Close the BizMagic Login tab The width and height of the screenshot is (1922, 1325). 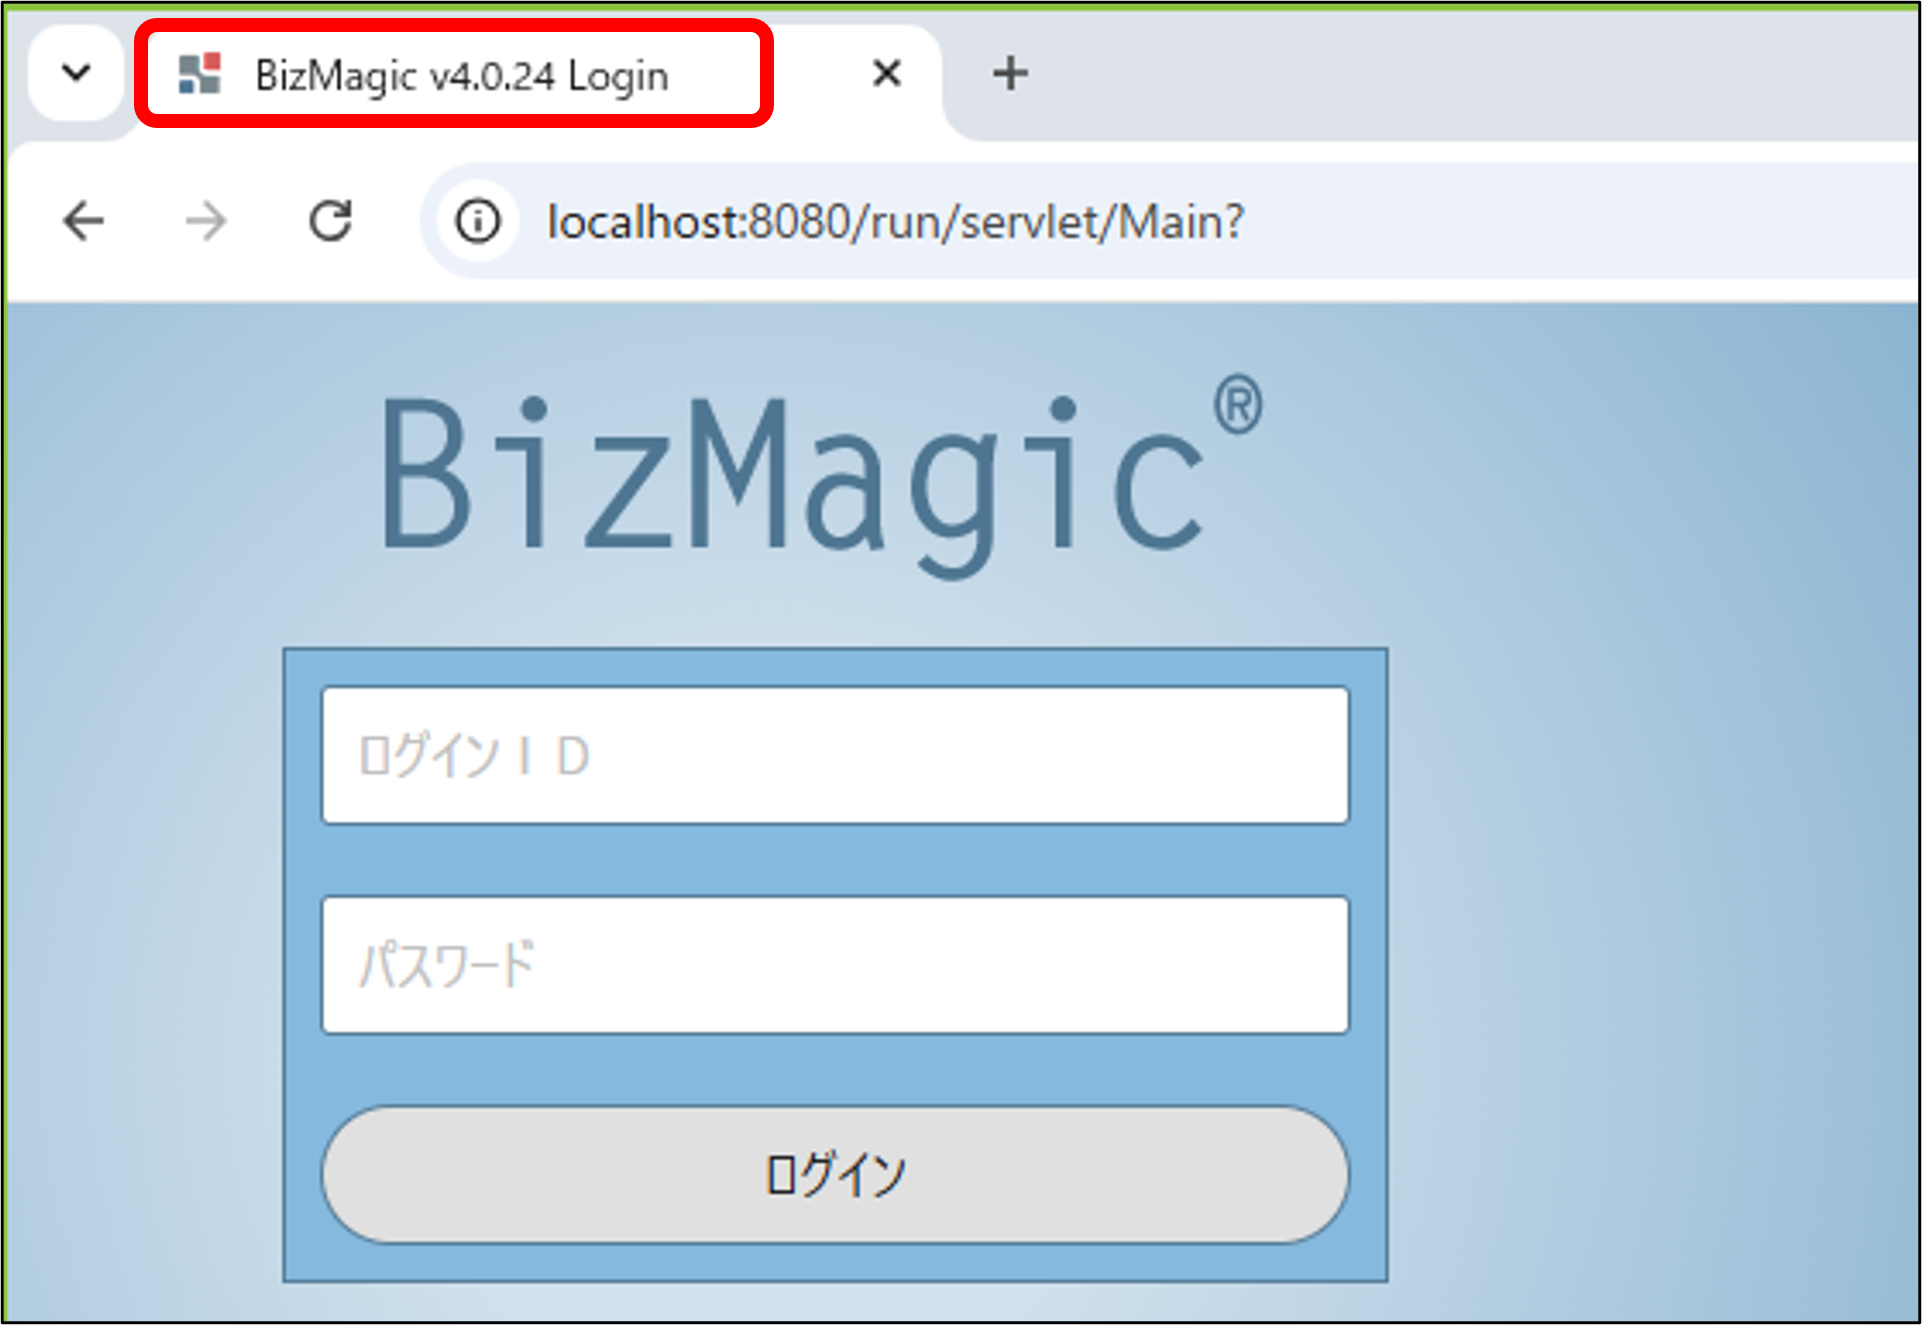[886, 73]
